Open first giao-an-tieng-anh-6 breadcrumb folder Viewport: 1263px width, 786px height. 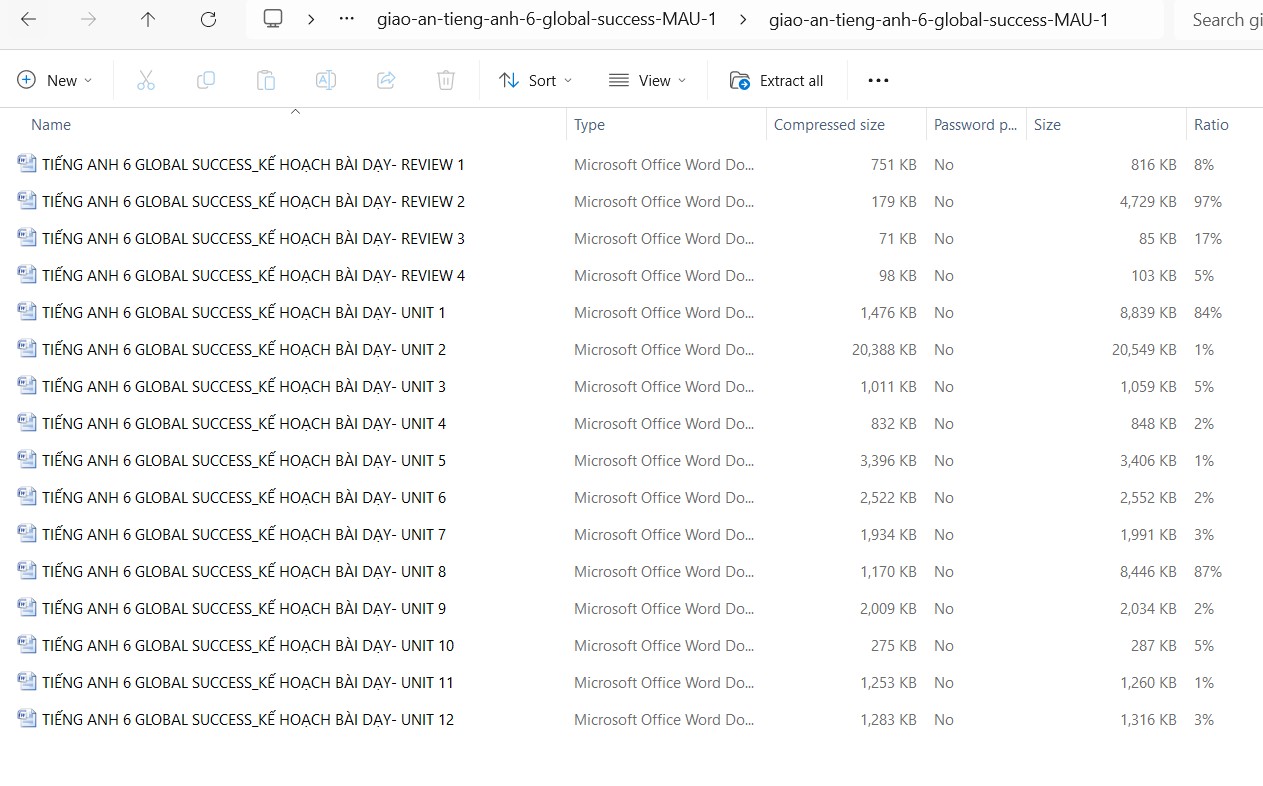(x=546, y=20)
